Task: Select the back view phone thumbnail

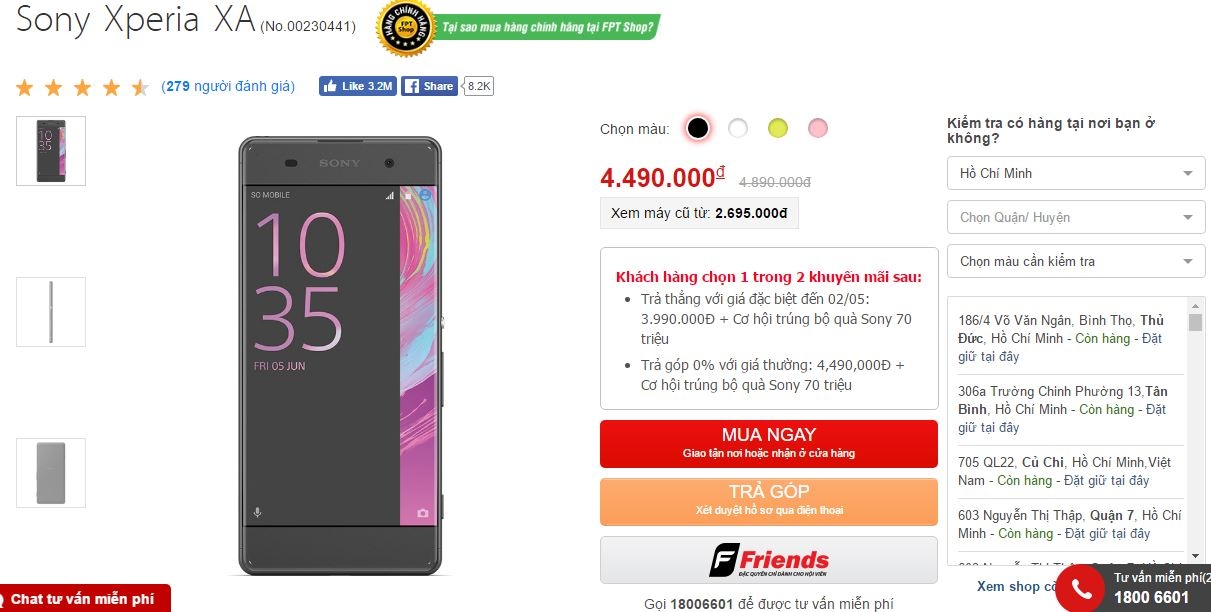Action: coord(51,472)
